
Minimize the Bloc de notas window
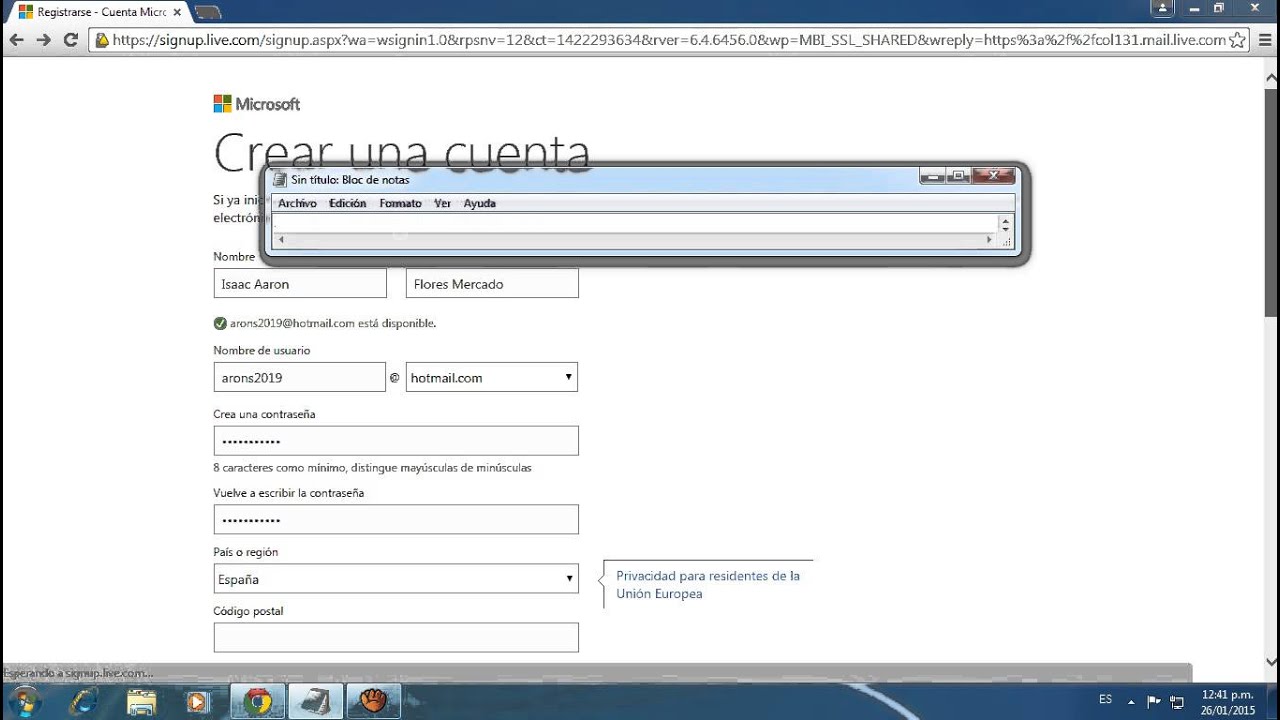click(932, 177)
